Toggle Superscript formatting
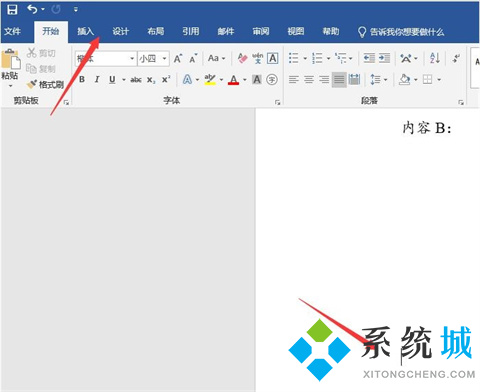The height and width of the screenshot is (392, 480). tap(166, 80)
